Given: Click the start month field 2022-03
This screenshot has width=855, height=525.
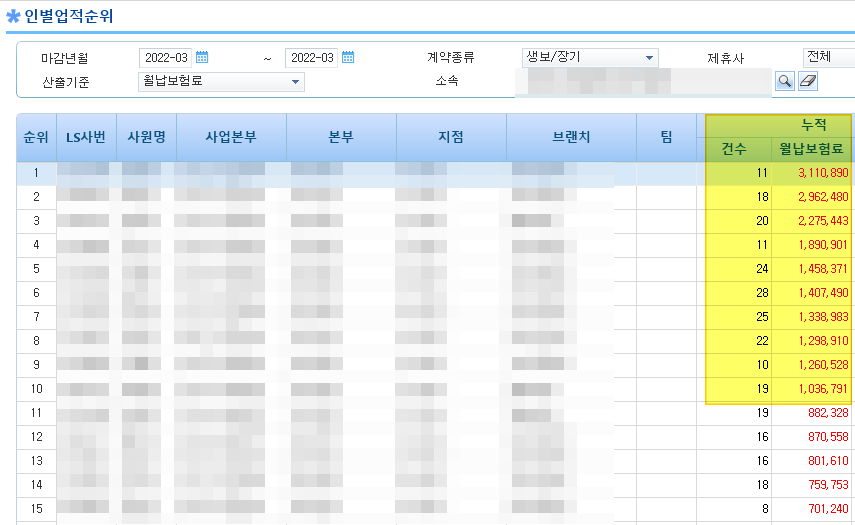Looking at the screenshot, I should (x=165, y=58).
